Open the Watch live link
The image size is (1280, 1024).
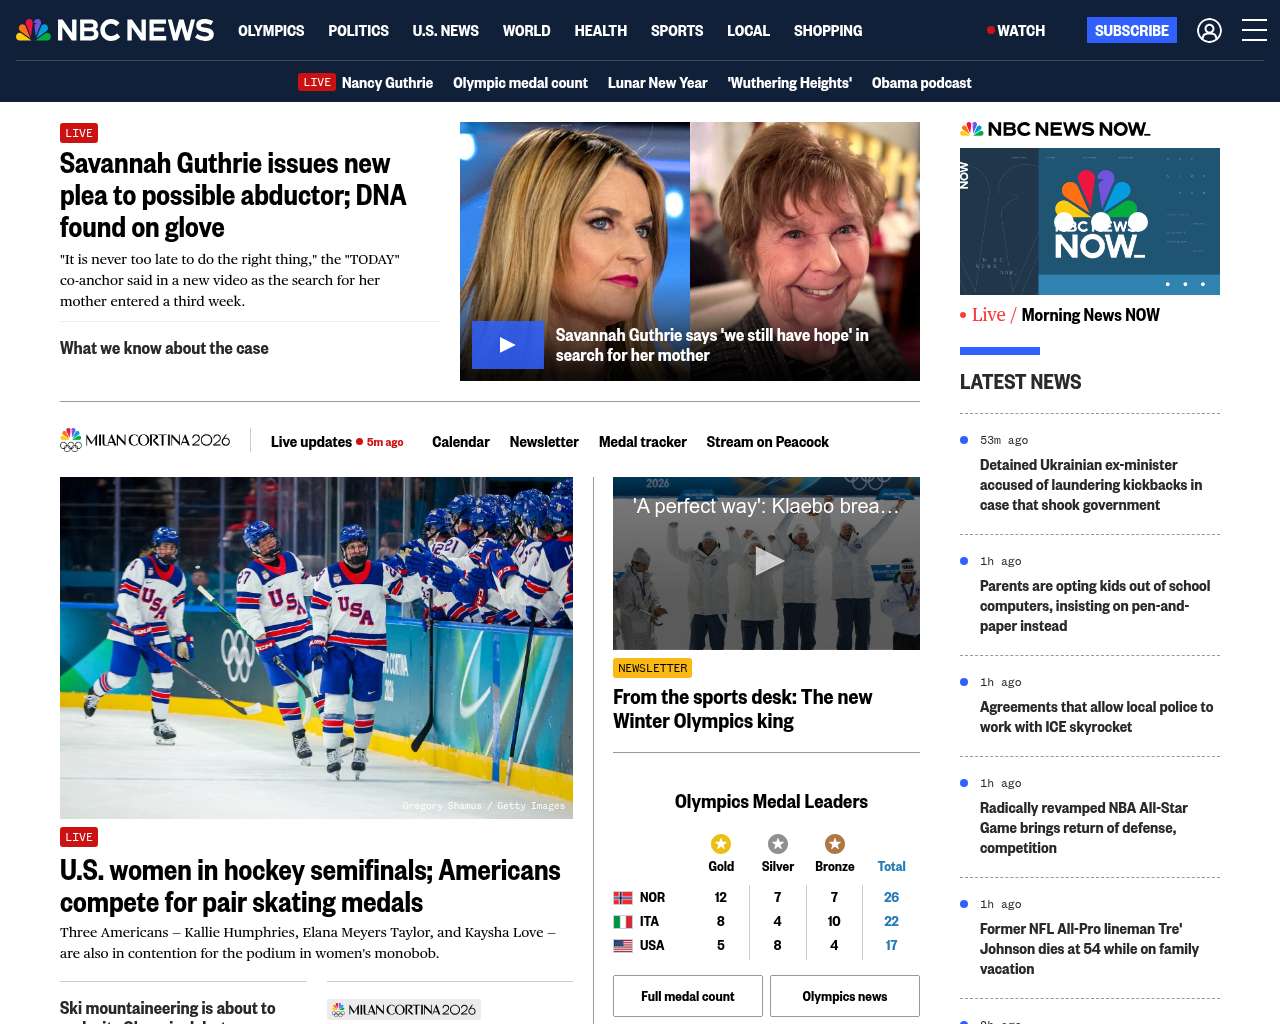[x=1017, y=31]
